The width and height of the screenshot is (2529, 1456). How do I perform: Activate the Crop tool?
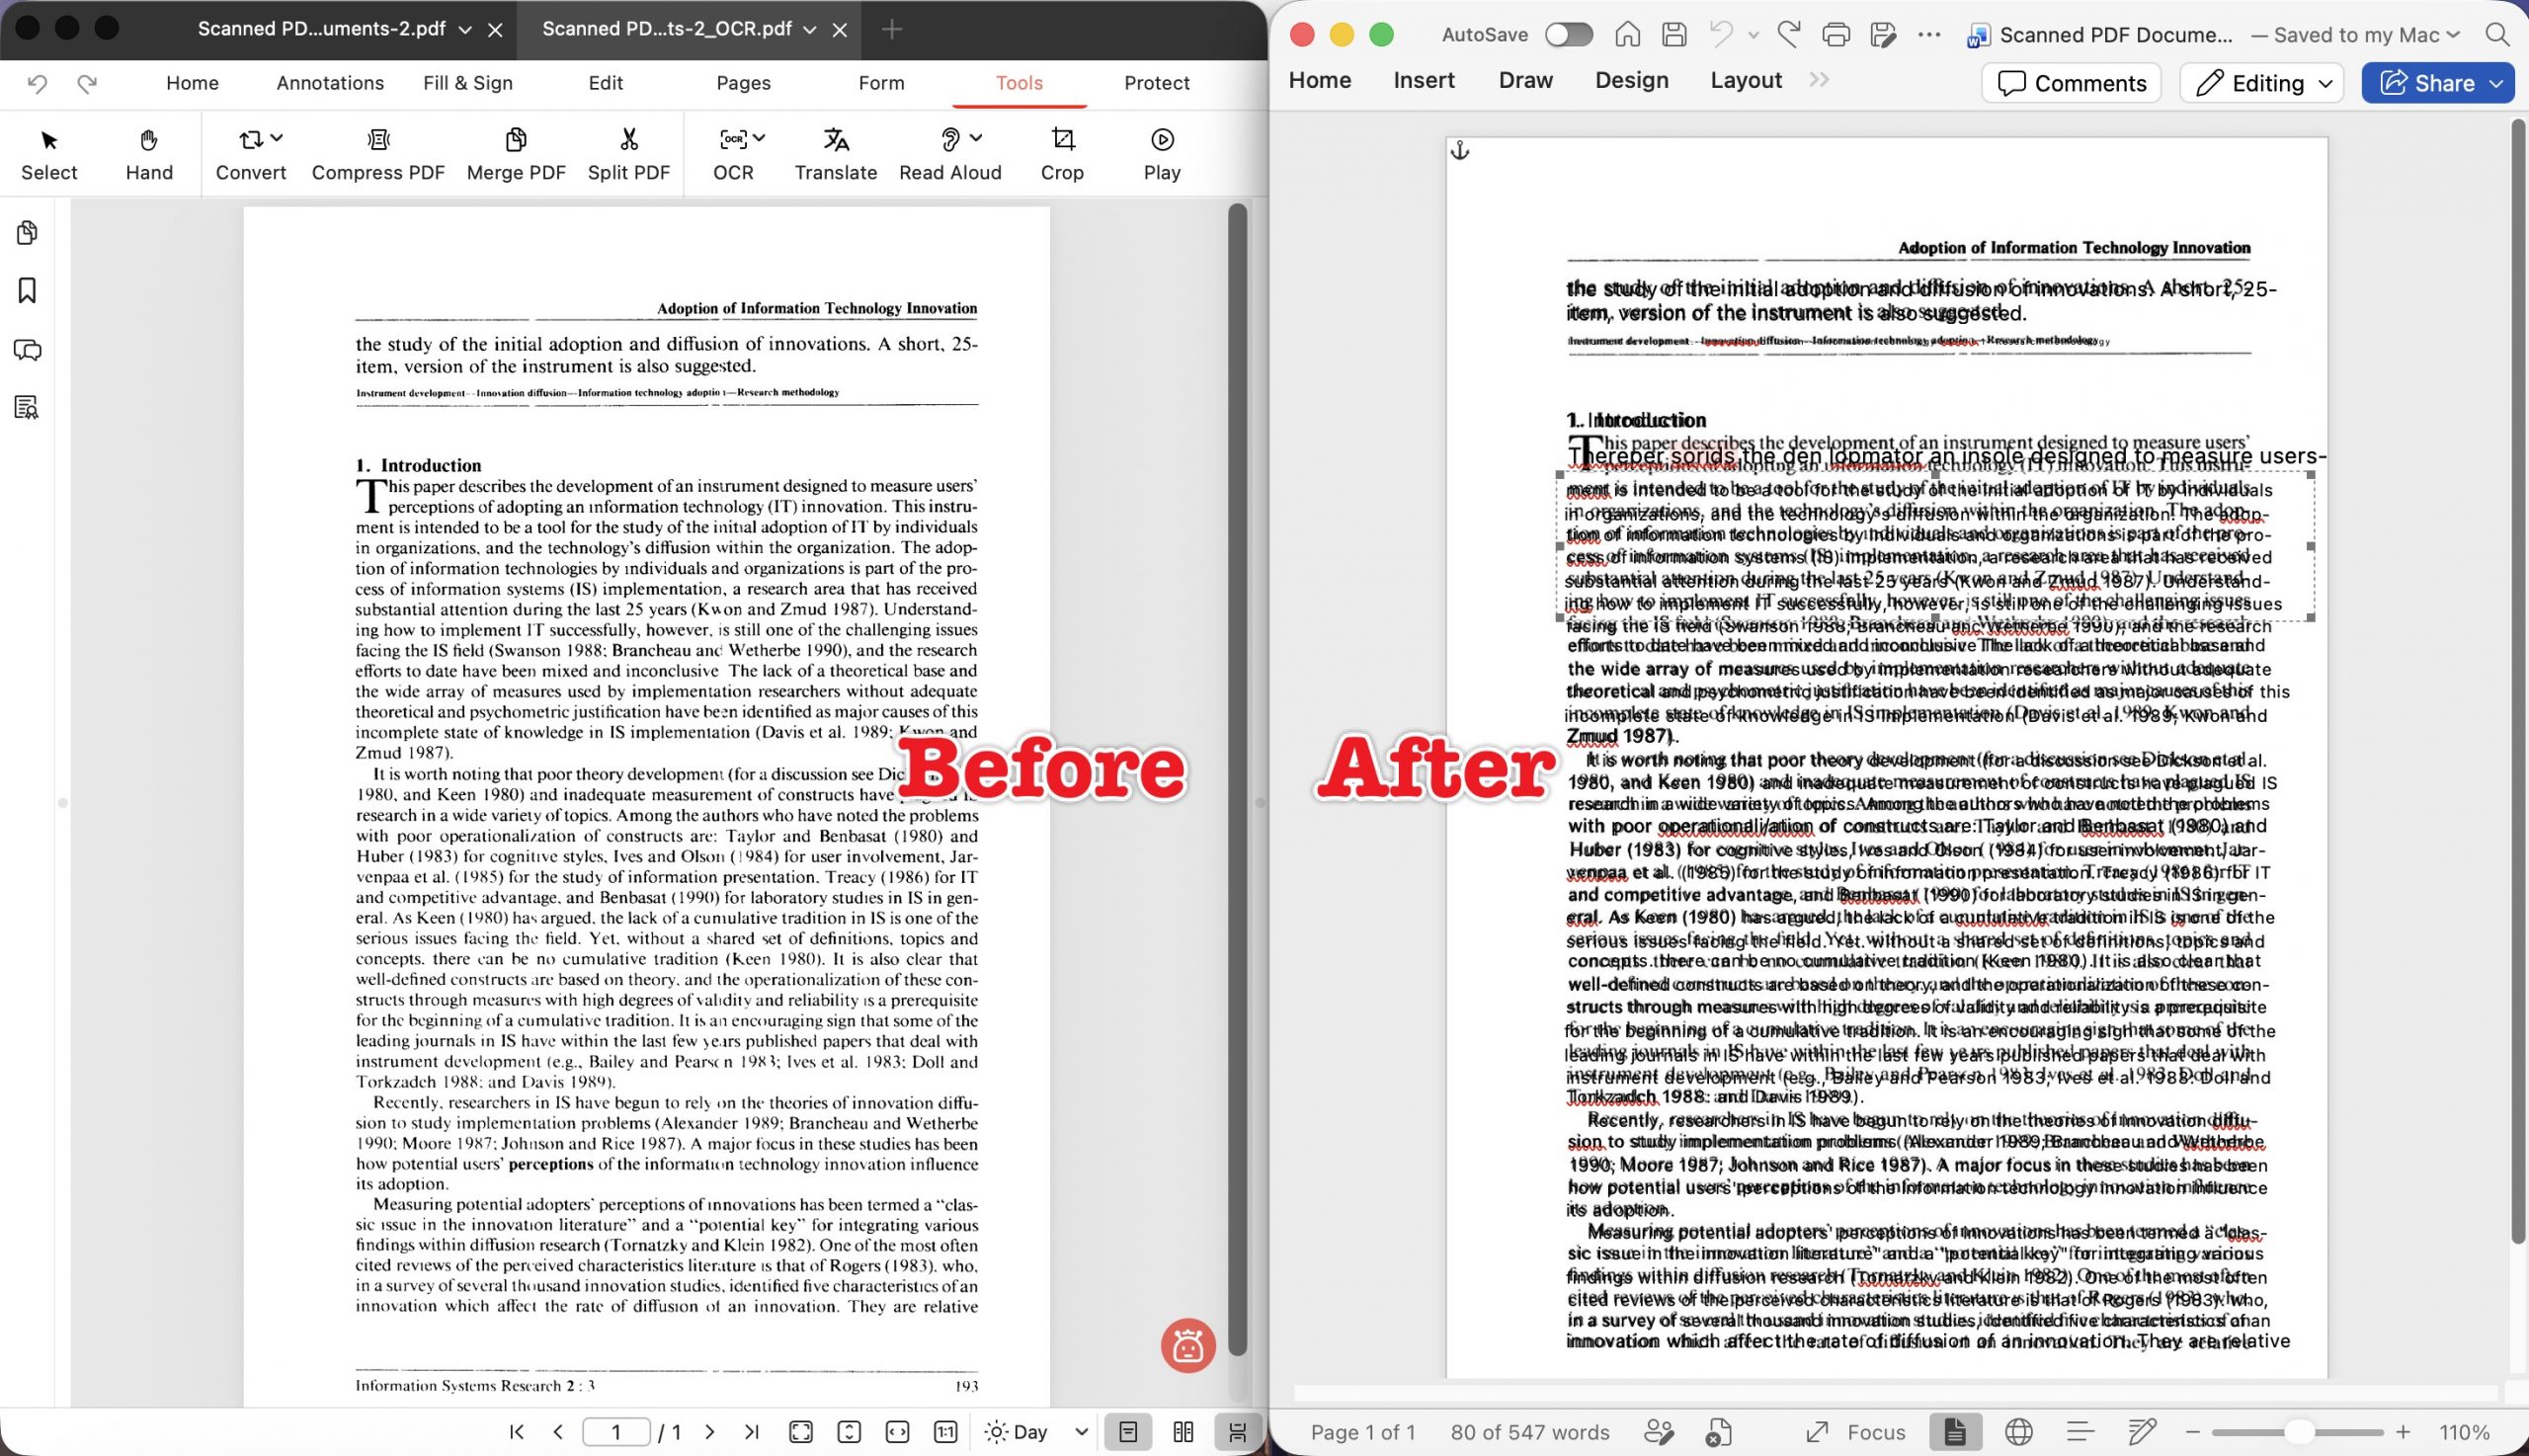pos(1062,154)
